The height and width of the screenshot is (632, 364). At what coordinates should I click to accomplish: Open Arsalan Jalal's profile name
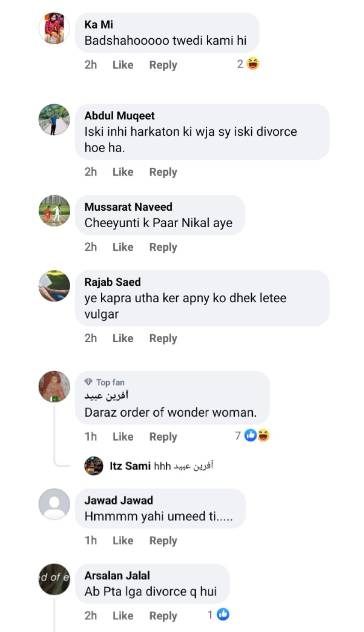click(x=117, y=576)
